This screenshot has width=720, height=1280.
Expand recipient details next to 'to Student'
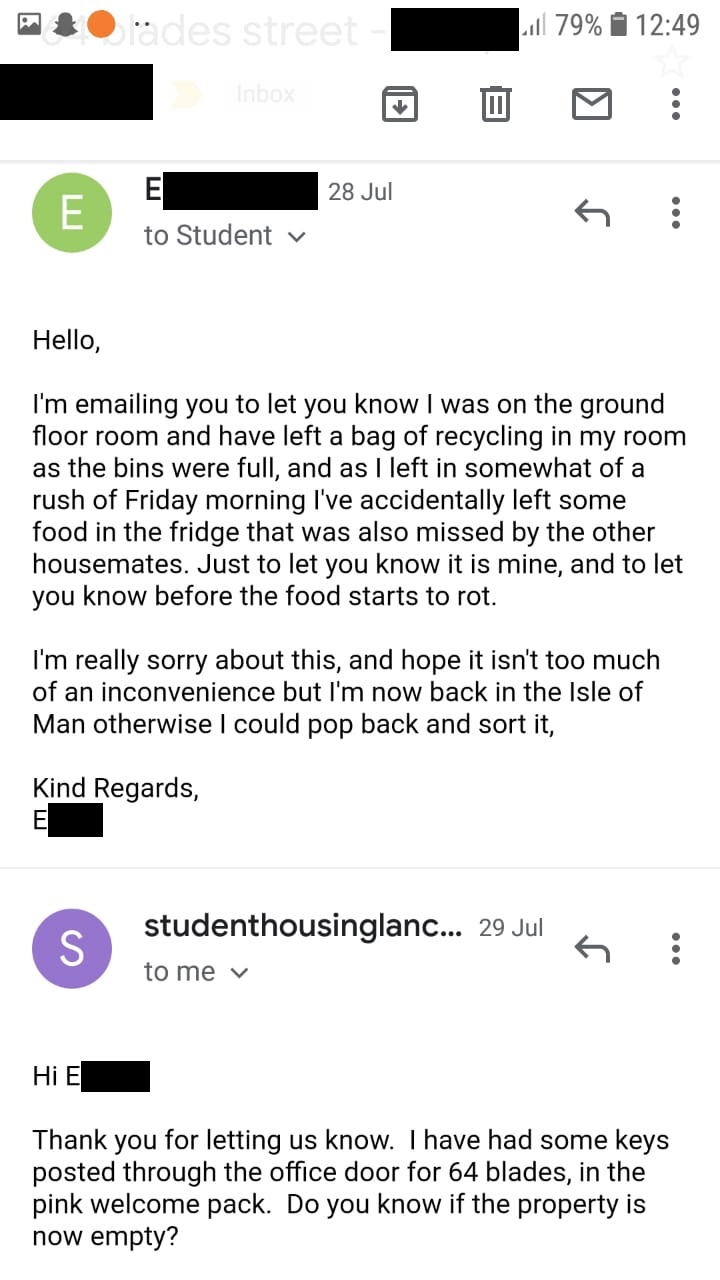click(x=295, y=237)
